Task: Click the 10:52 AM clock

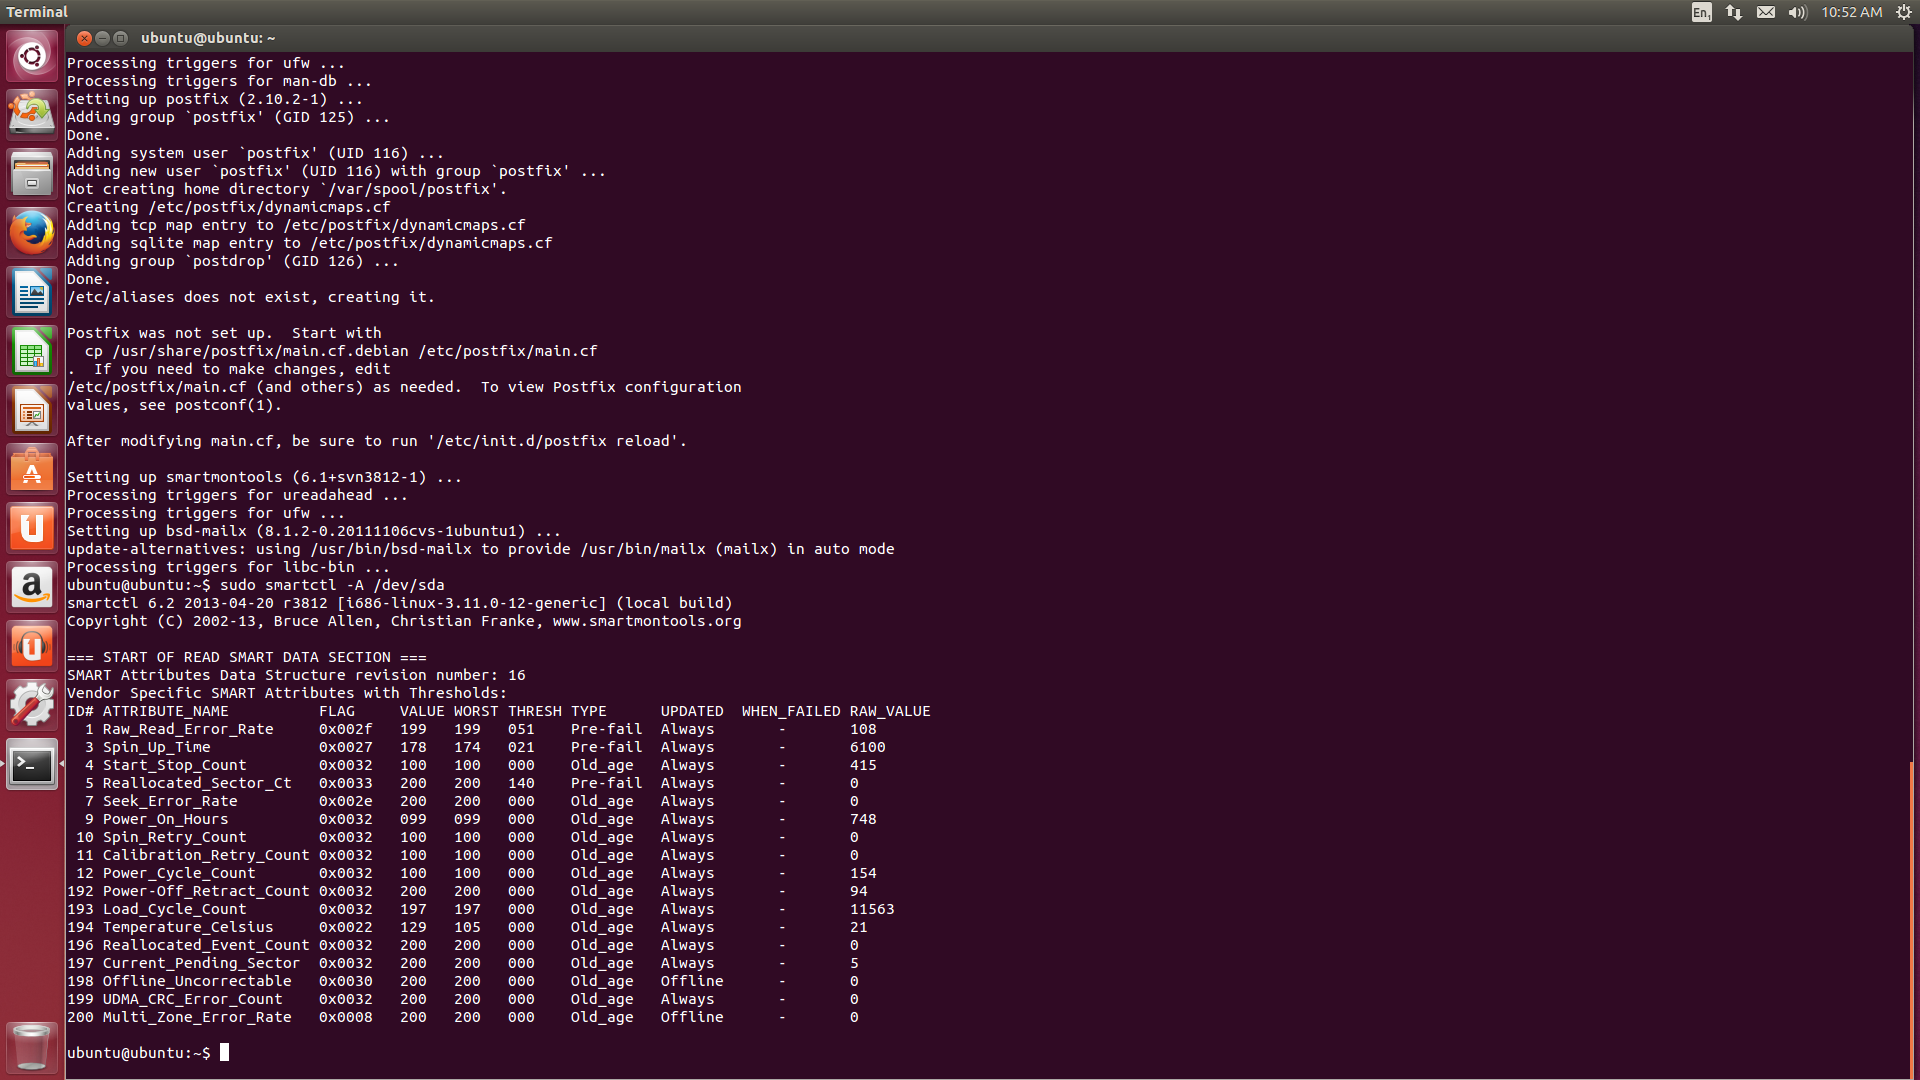Action: coord(1851,12)
